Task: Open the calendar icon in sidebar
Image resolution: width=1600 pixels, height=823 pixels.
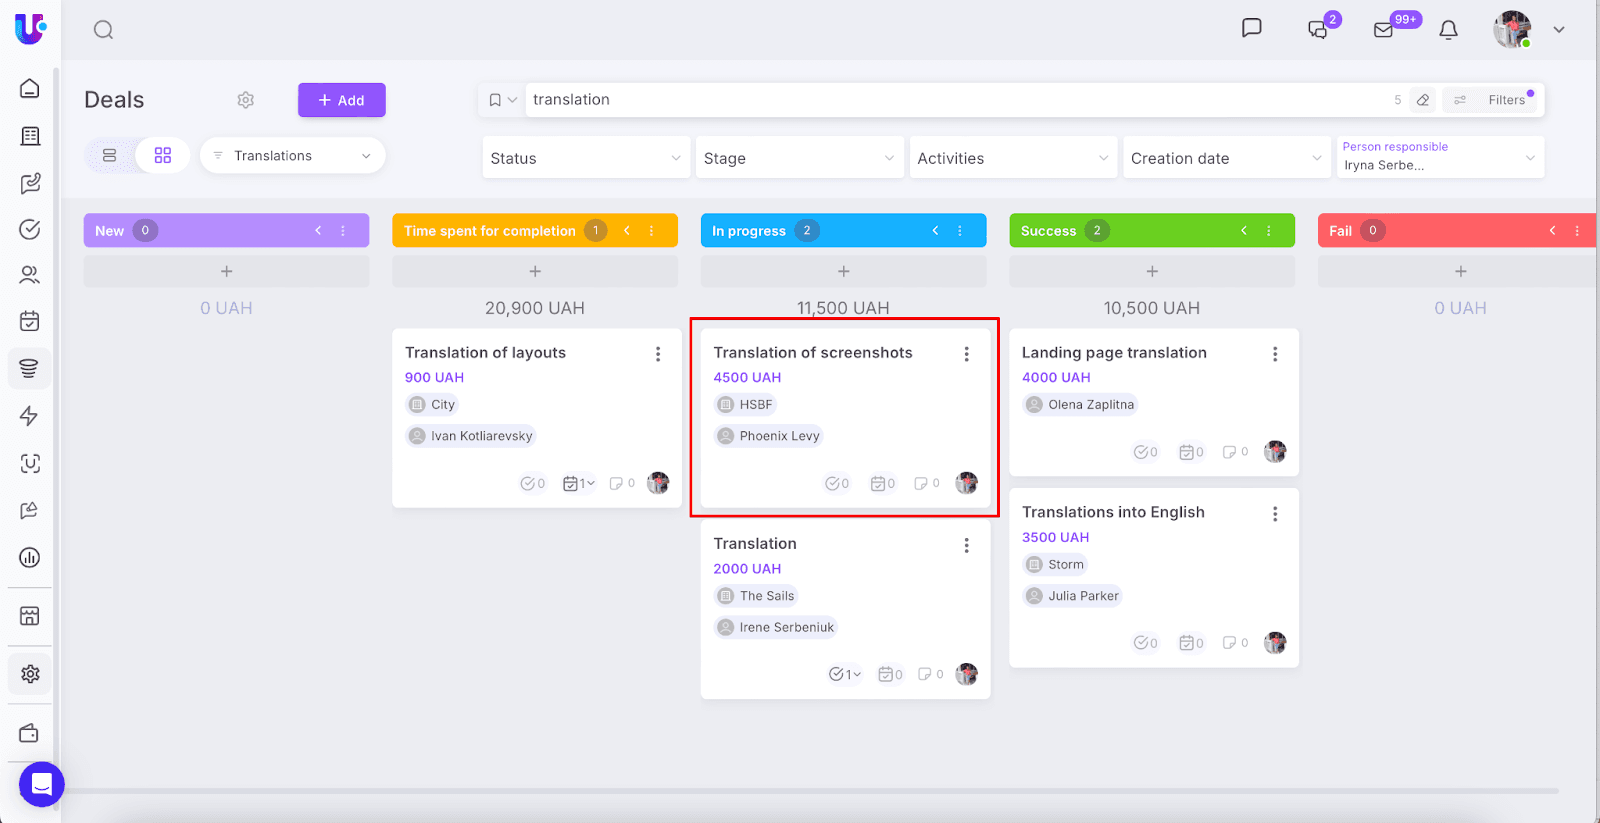Action: point(30,321)
